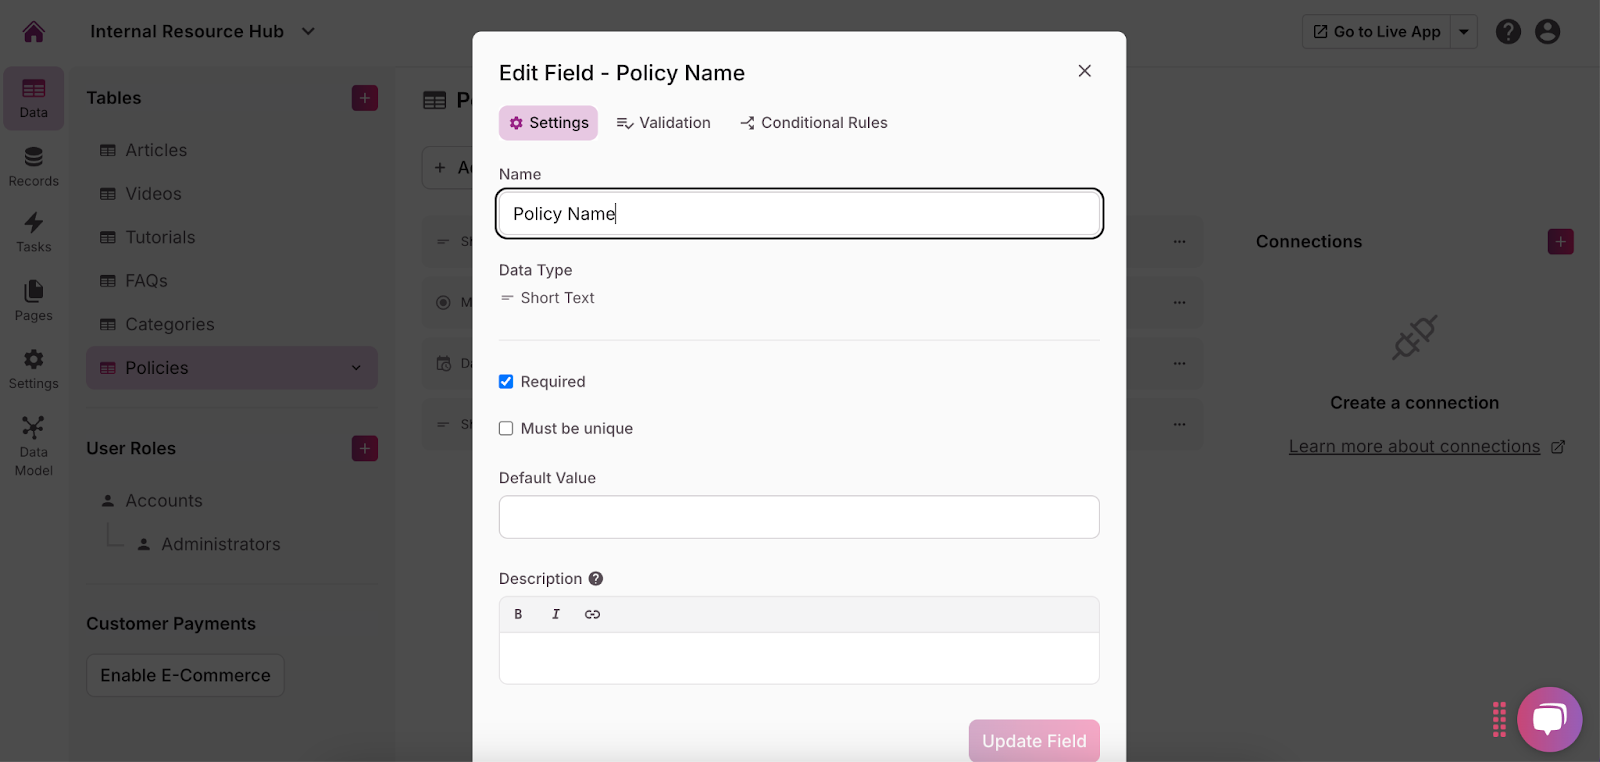Screen dimensions: 1600x762
Task: Open the Data Model sidebar icon
Action: click(x=33, y=446)
